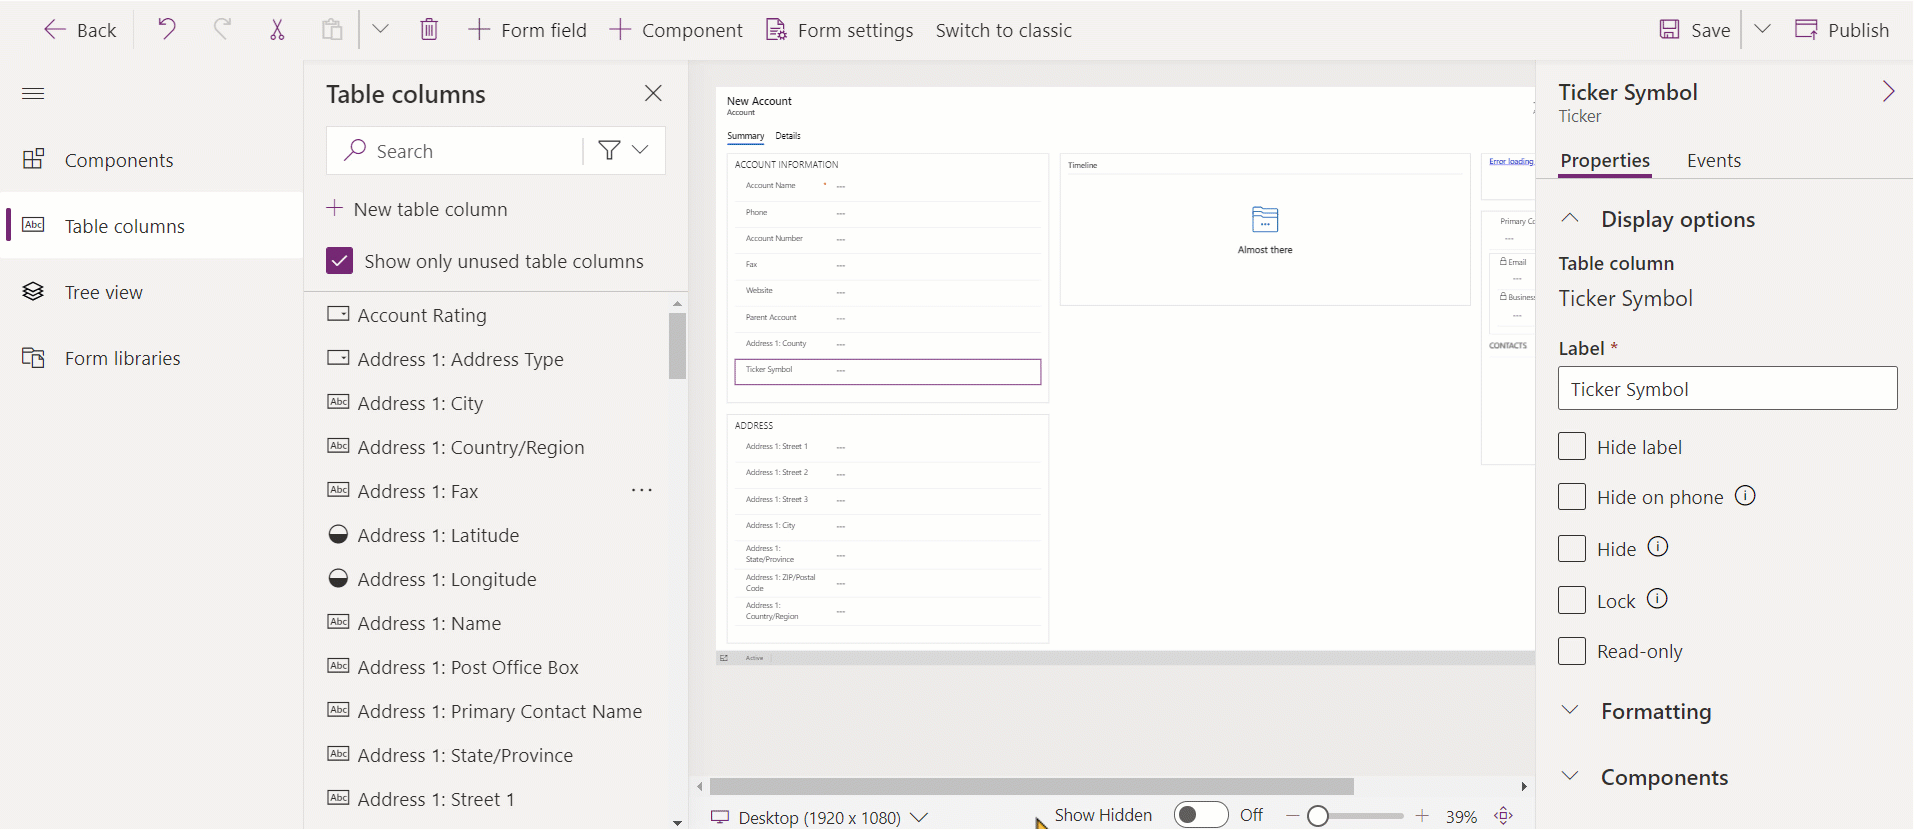Image resolution: width=1914 pixels, height=830 pixels.
Task: Open Form settings
Action: pos(839,30)
